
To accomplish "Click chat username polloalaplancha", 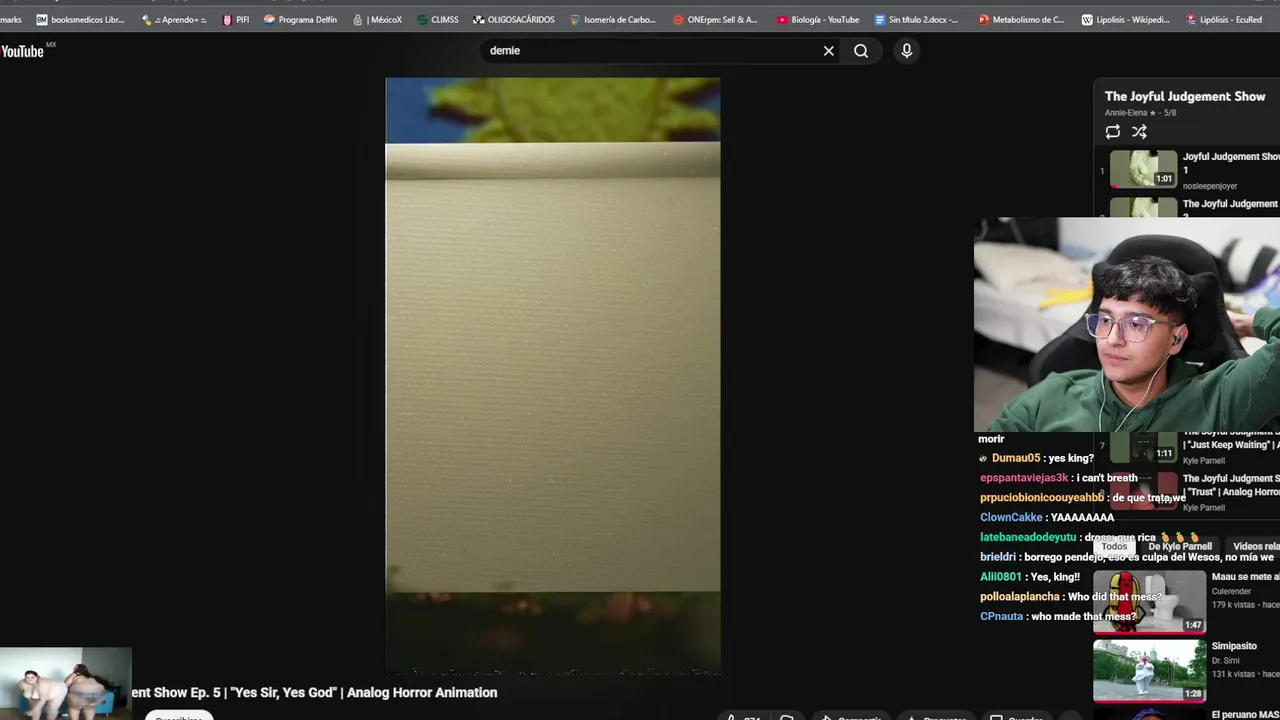I will (1019, 596).
